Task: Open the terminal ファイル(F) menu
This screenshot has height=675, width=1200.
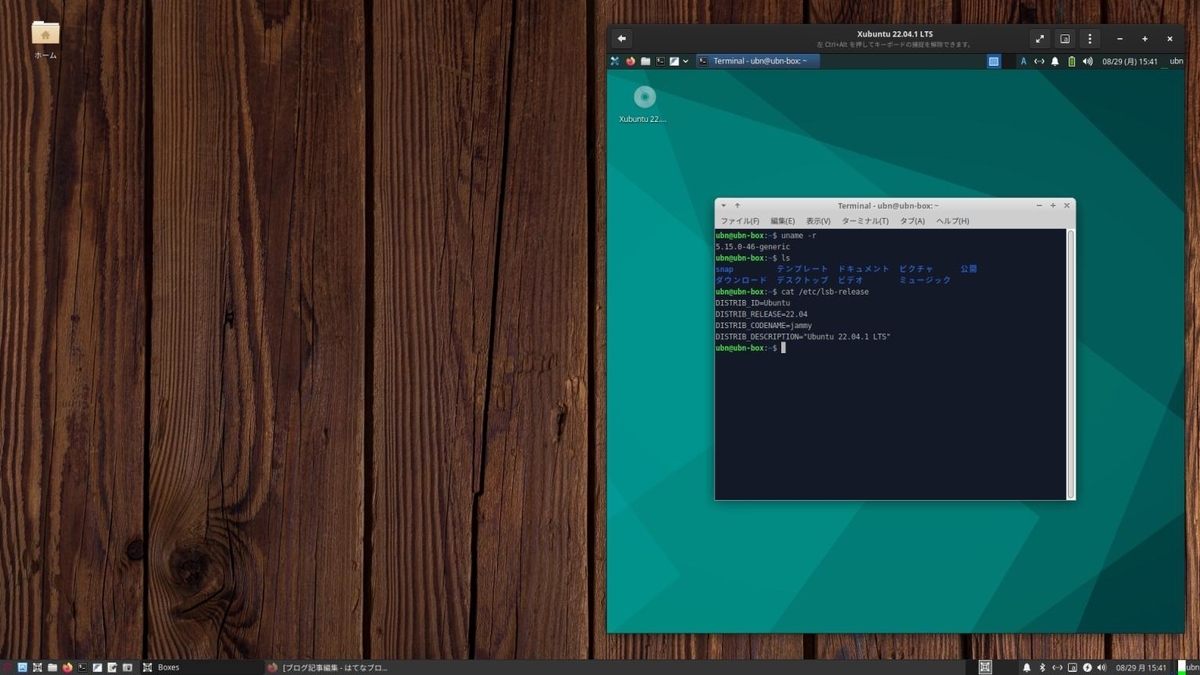Action: 740,221
